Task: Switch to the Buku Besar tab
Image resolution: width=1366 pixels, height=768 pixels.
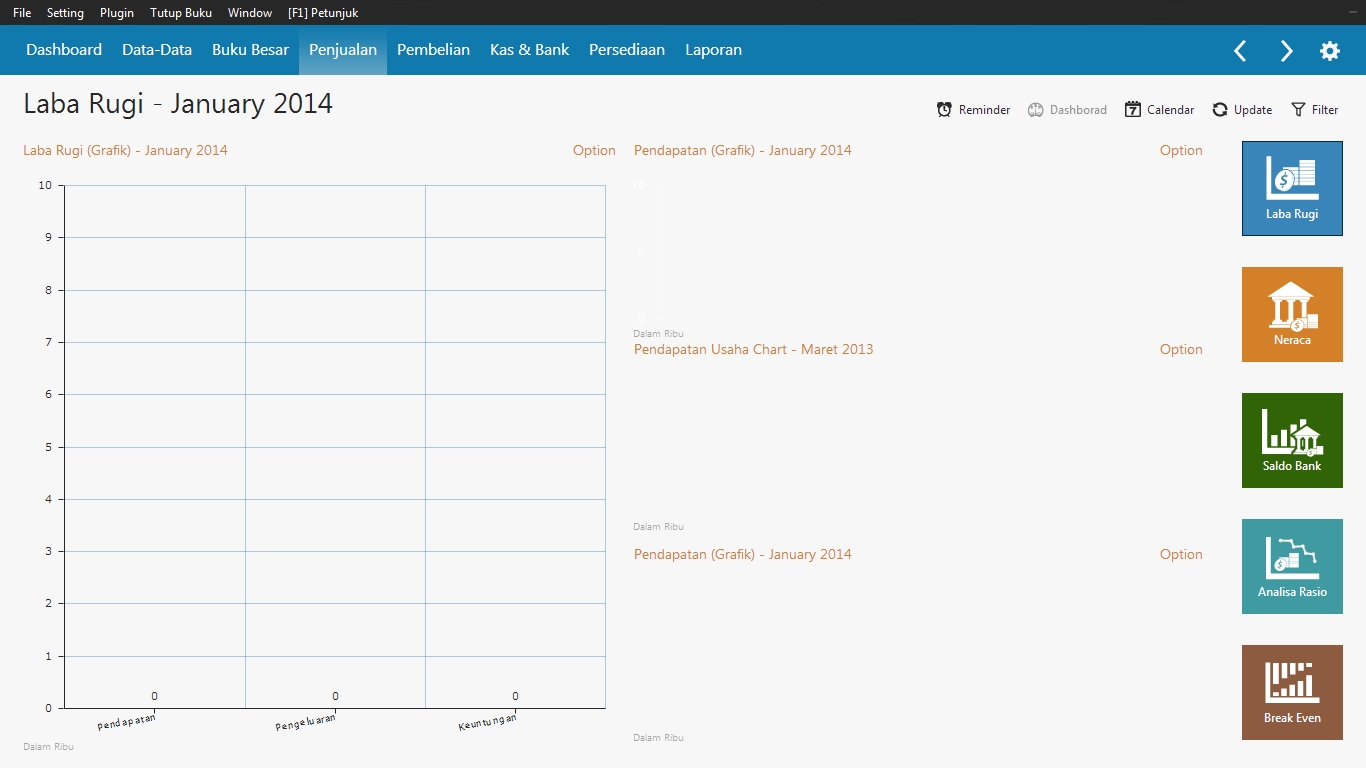Action: coord(250,50)
